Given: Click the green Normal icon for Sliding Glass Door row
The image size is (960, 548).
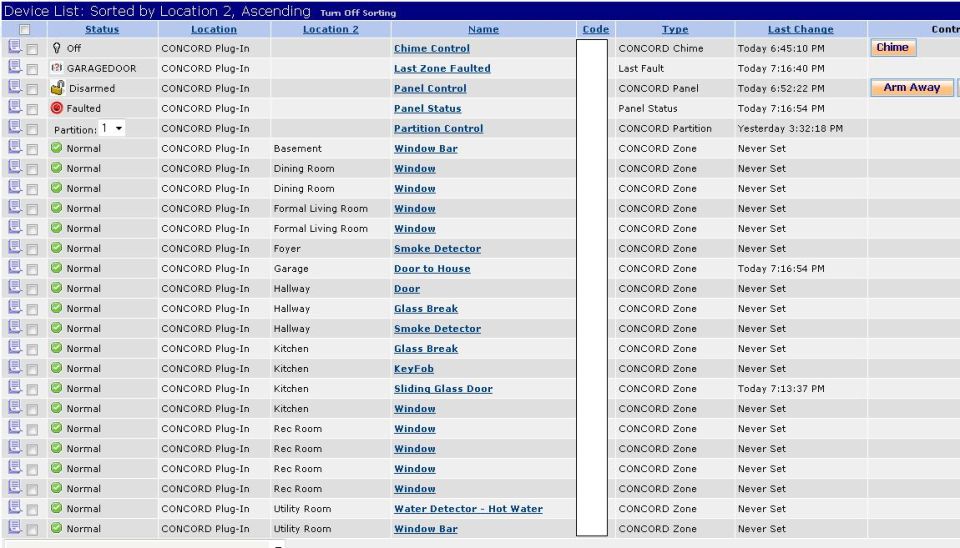Looking at the screenshot, I should coord(57,388).
